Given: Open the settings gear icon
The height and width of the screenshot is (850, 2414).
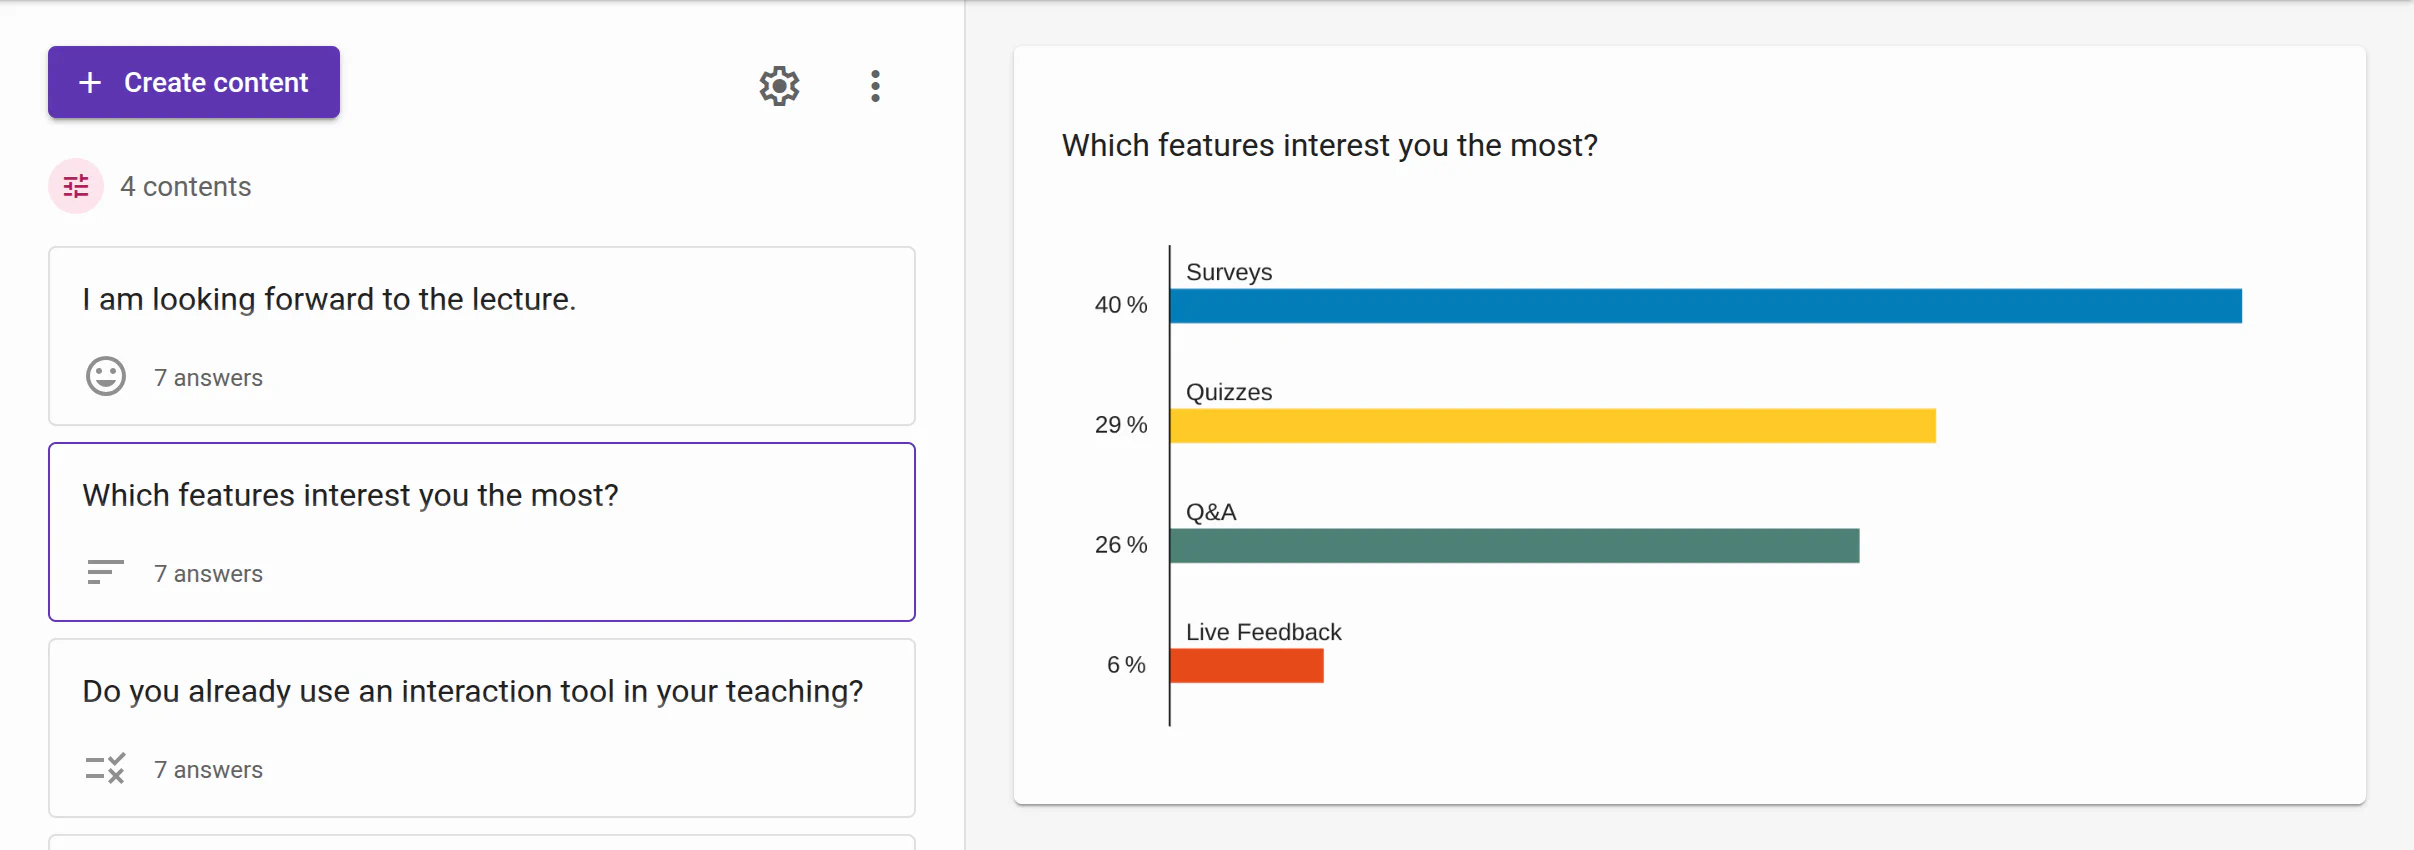Looking at the screenshot, I should coord(779,86).
